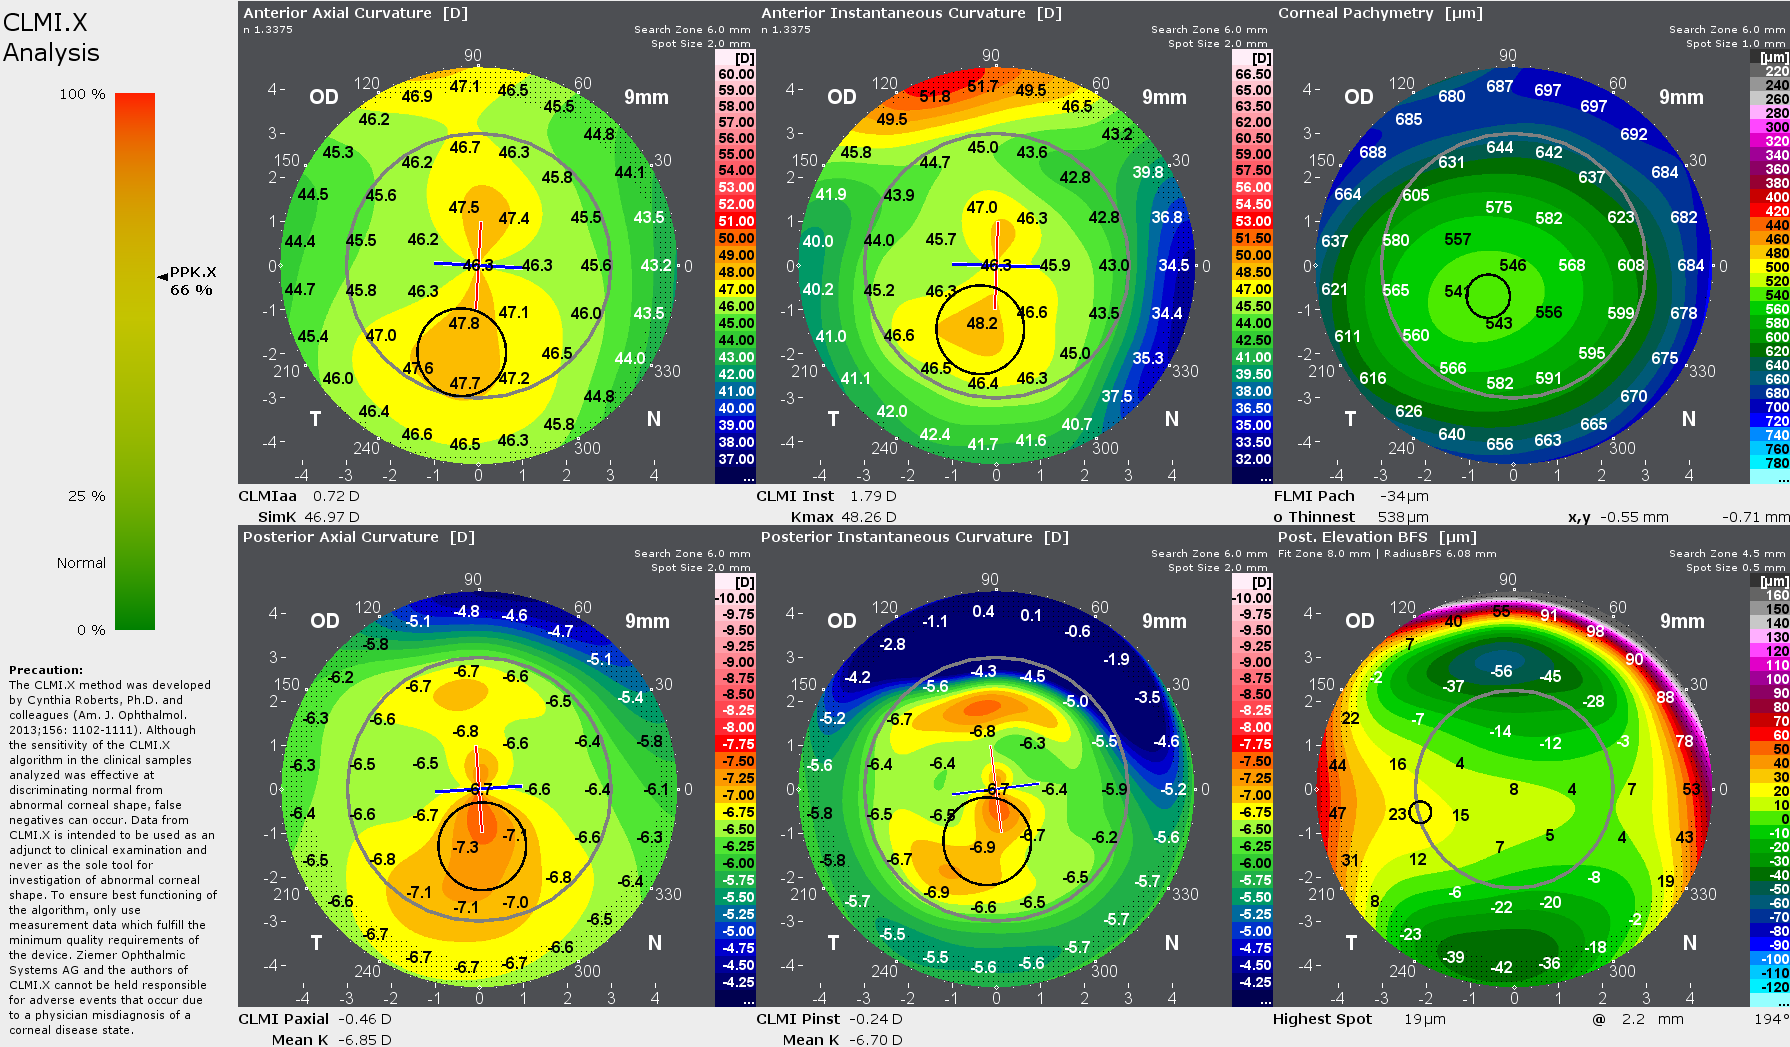Click the 194° angle value
The image size is (1790, 1047).
pyautogui.click(x=1771, y=1019)
